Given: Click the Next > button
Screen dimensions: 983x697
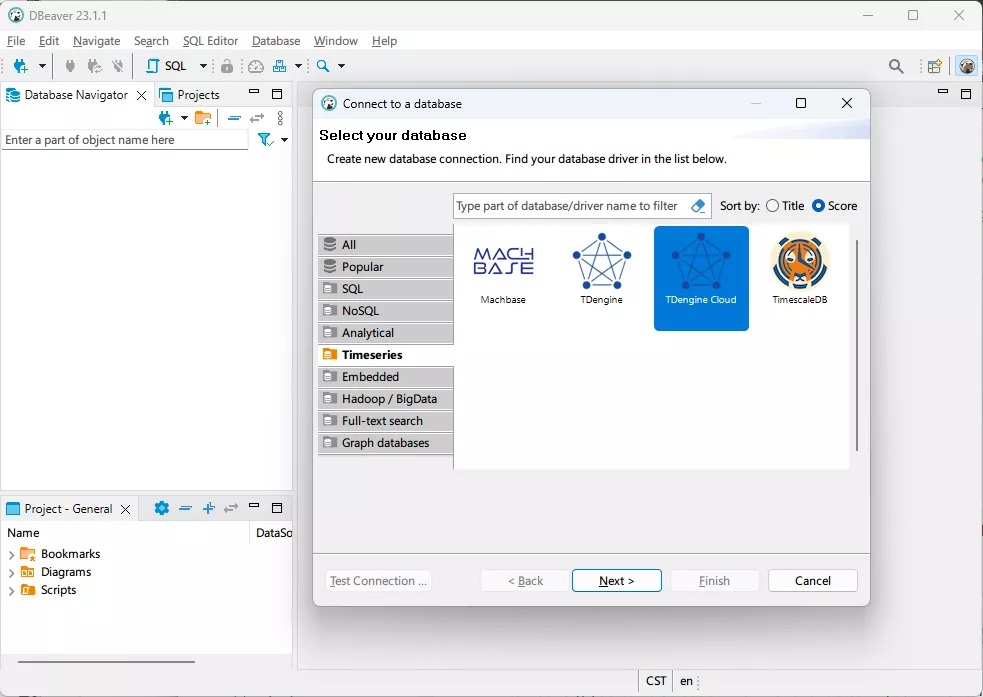Looking at the screenshot, I should pyautogui.click(x=616, y=581).
